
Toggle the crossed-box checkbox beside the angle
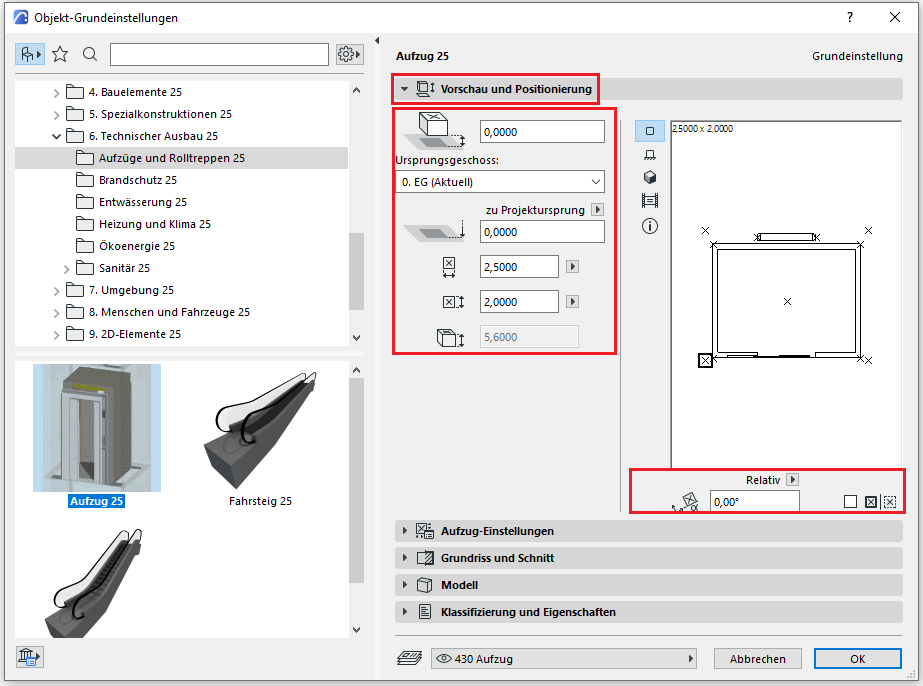870,502
